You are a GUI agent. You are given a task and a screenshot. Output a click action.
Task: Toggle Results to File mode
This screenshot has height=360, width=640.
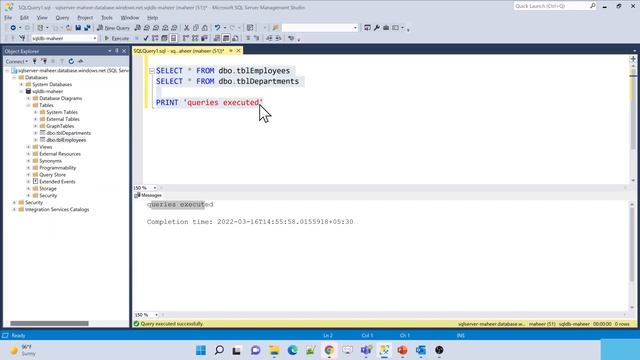pyautogui.click(x=235, y=38)
